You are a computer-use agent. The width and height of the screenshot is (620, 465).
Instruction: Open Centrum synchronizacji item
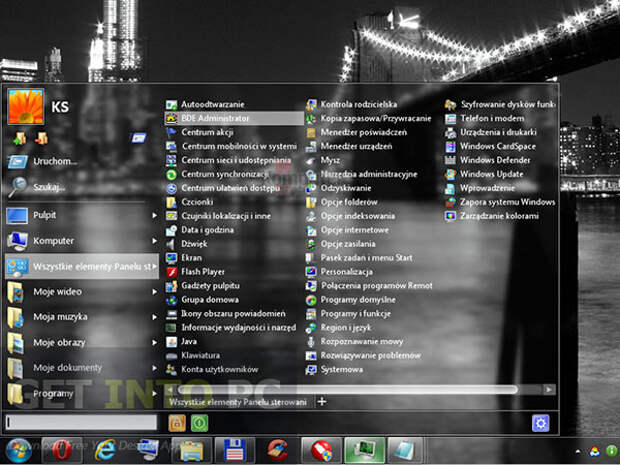[217, 174]
